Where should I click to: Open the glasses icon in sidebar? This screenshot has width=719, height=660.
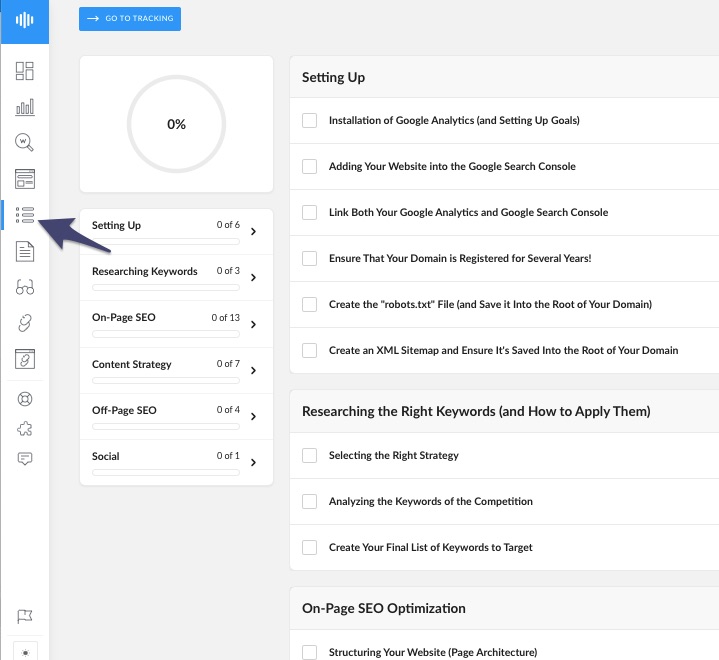(25, 287)
